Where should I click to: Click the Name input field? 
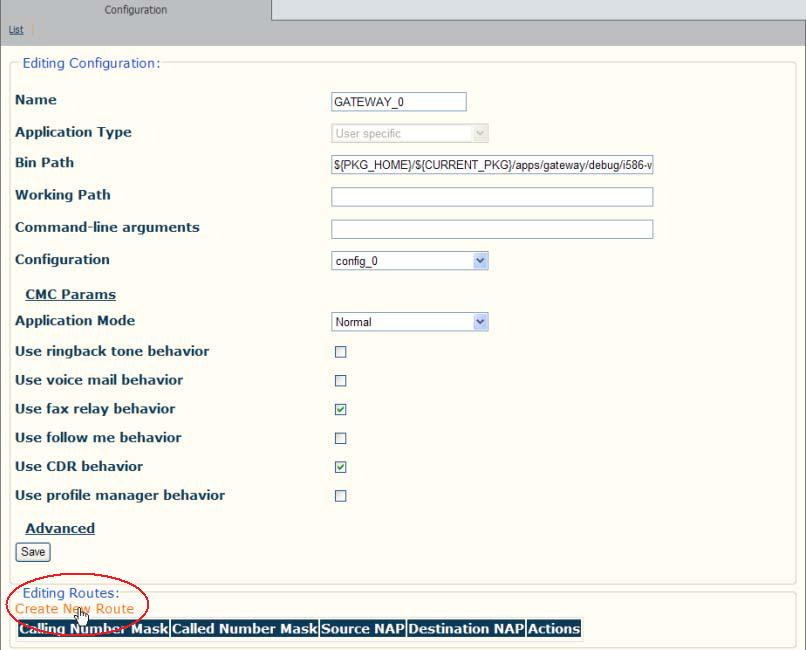coord(398,102)
